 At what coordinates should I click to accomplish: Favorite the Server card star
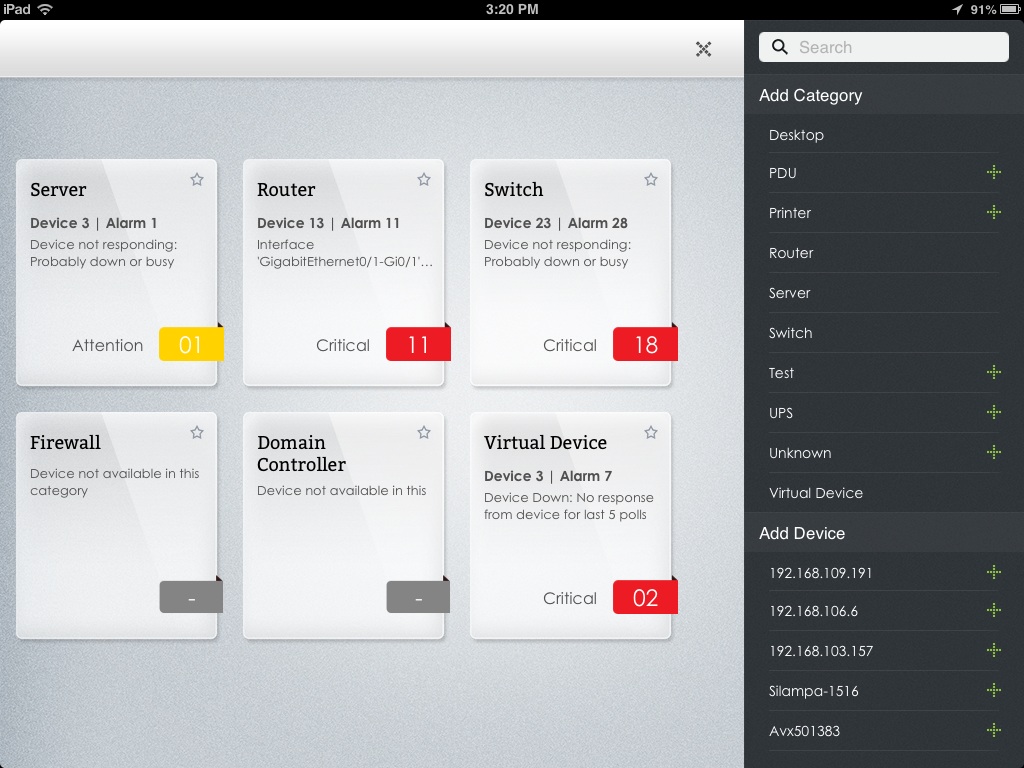click(197, 180)
